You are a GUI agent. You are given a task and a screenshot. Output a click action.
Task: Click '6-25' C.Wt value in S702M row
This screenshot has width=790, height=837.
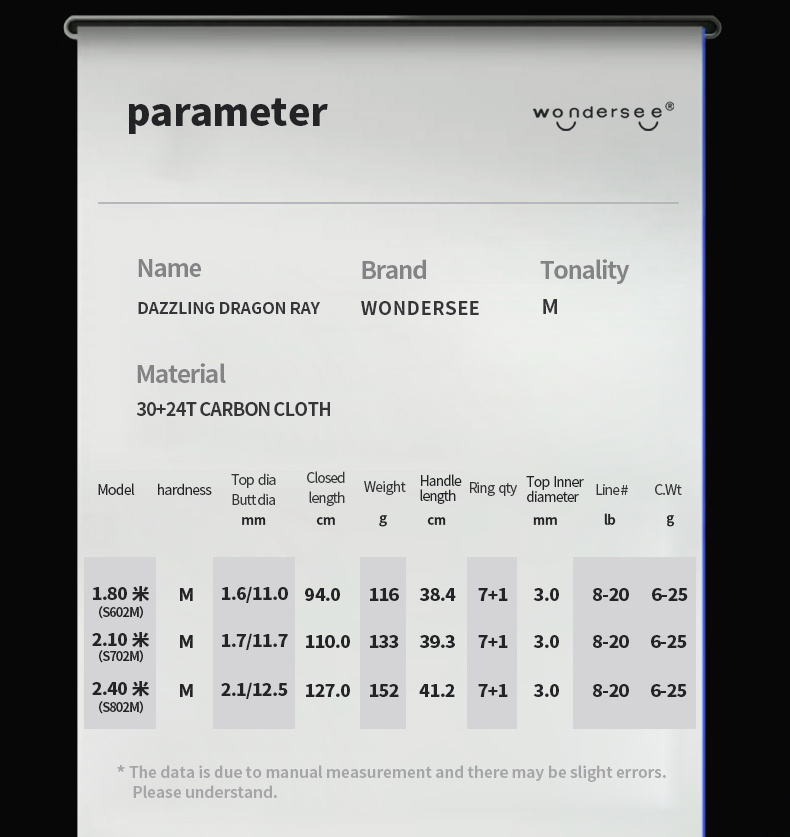point(668,642)
